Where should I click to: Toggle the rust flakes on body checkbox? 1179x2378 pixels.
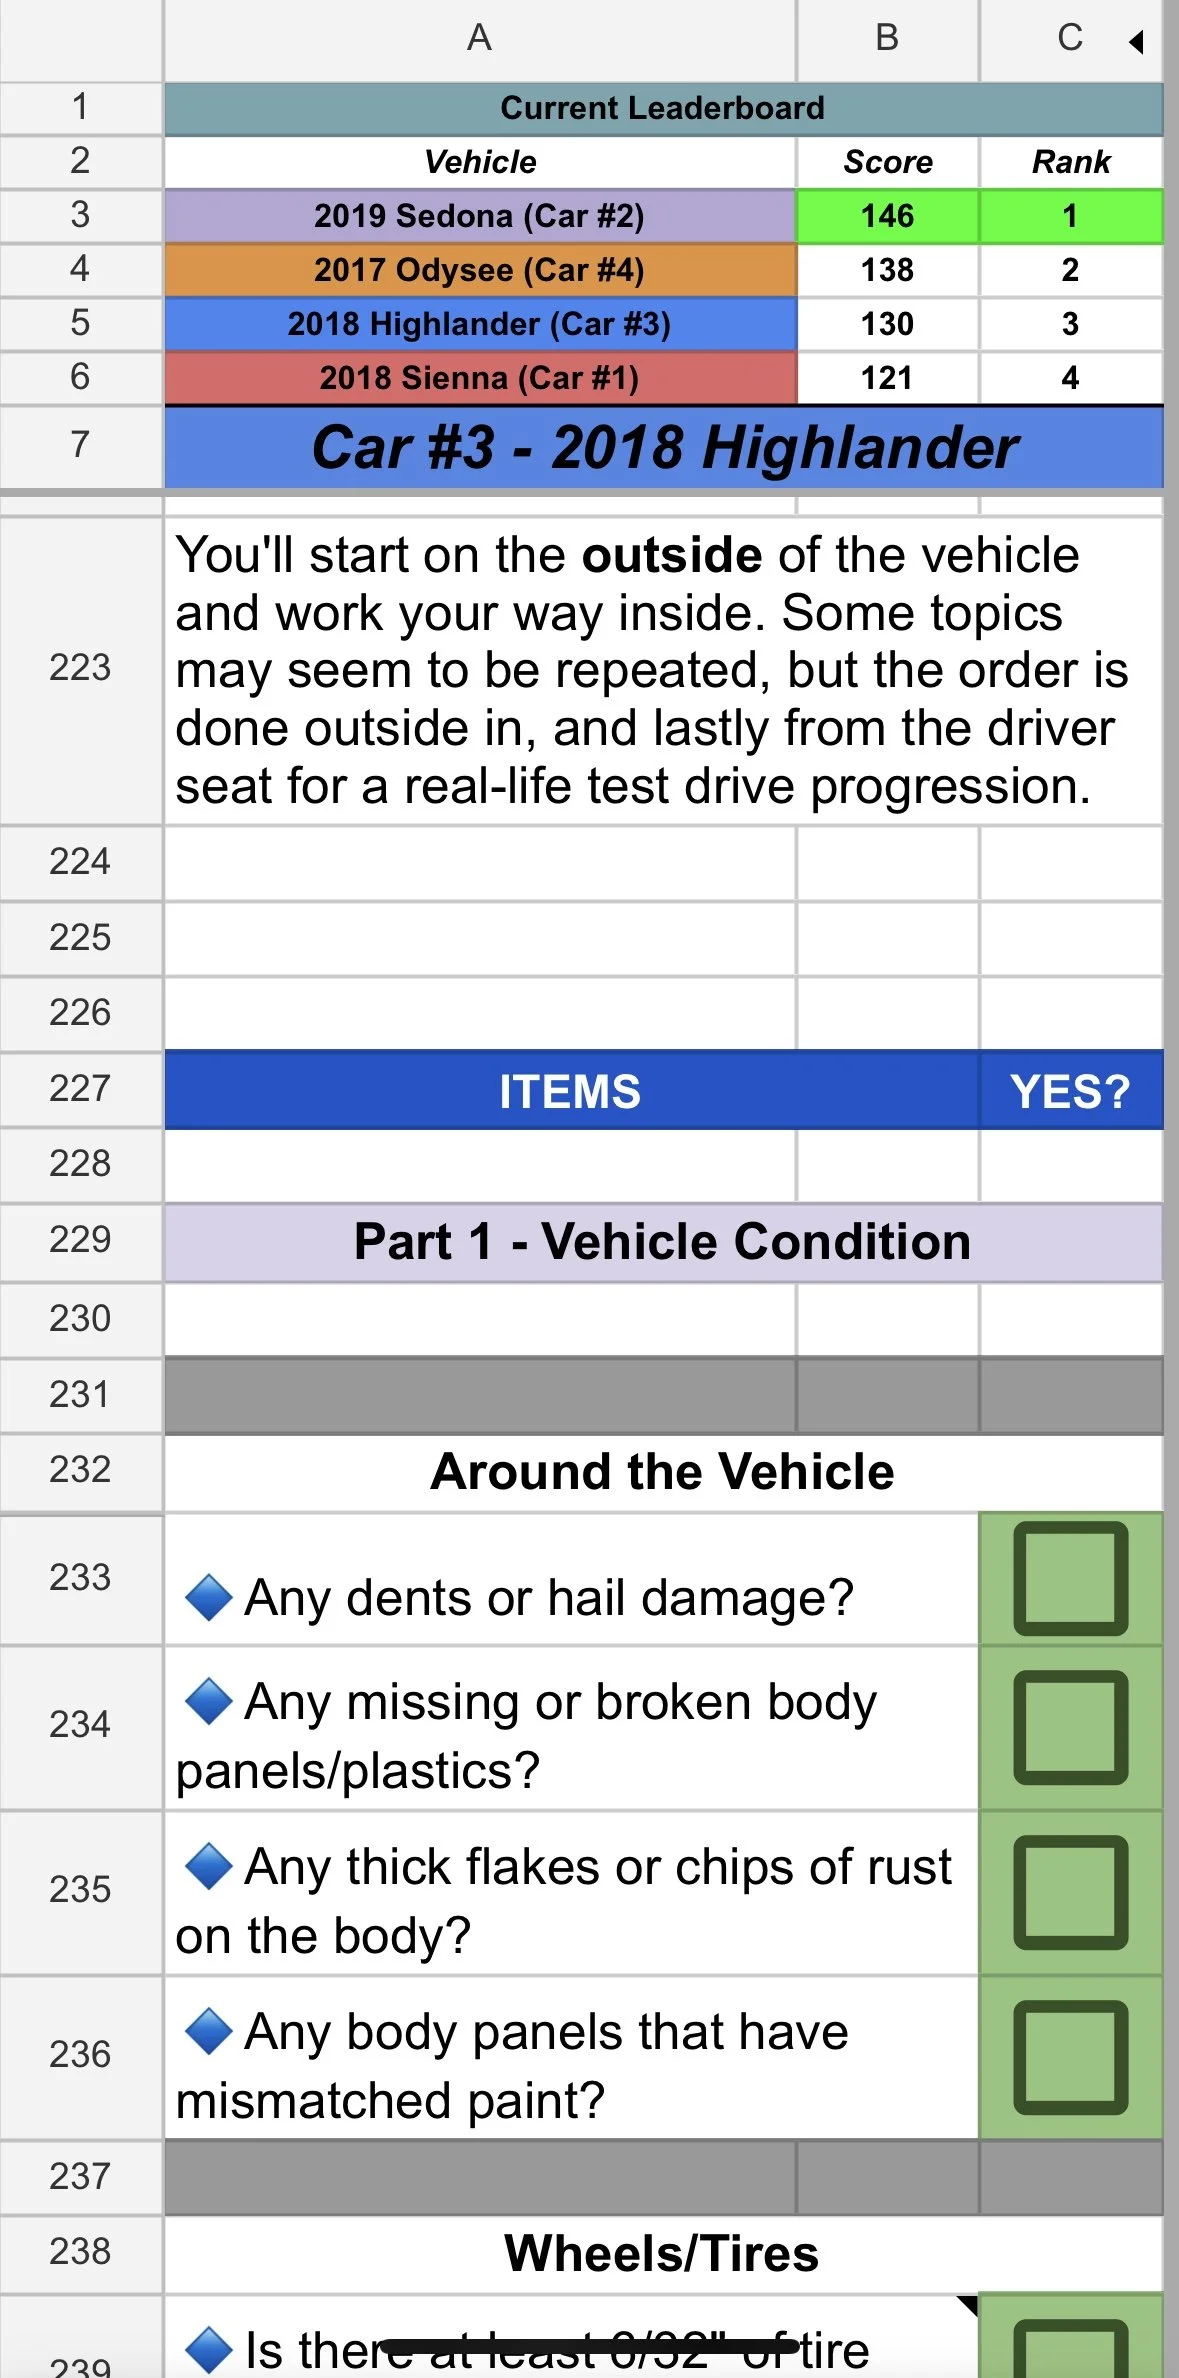pos(1070,1892)
